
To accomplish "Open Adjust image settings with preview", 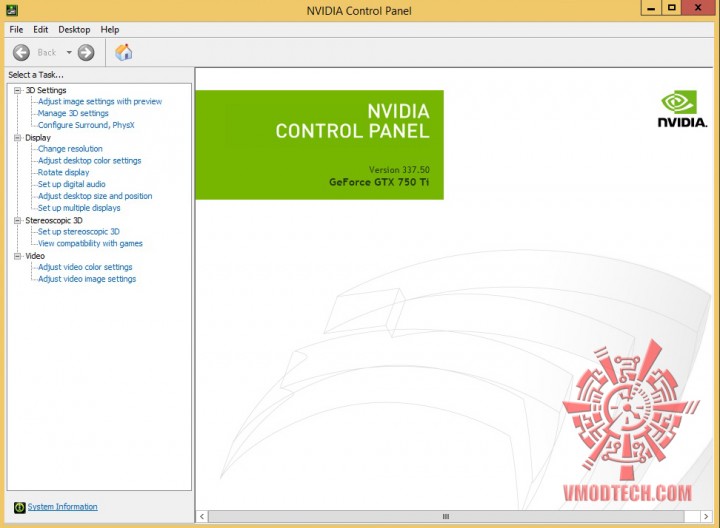I will (100, 101).
